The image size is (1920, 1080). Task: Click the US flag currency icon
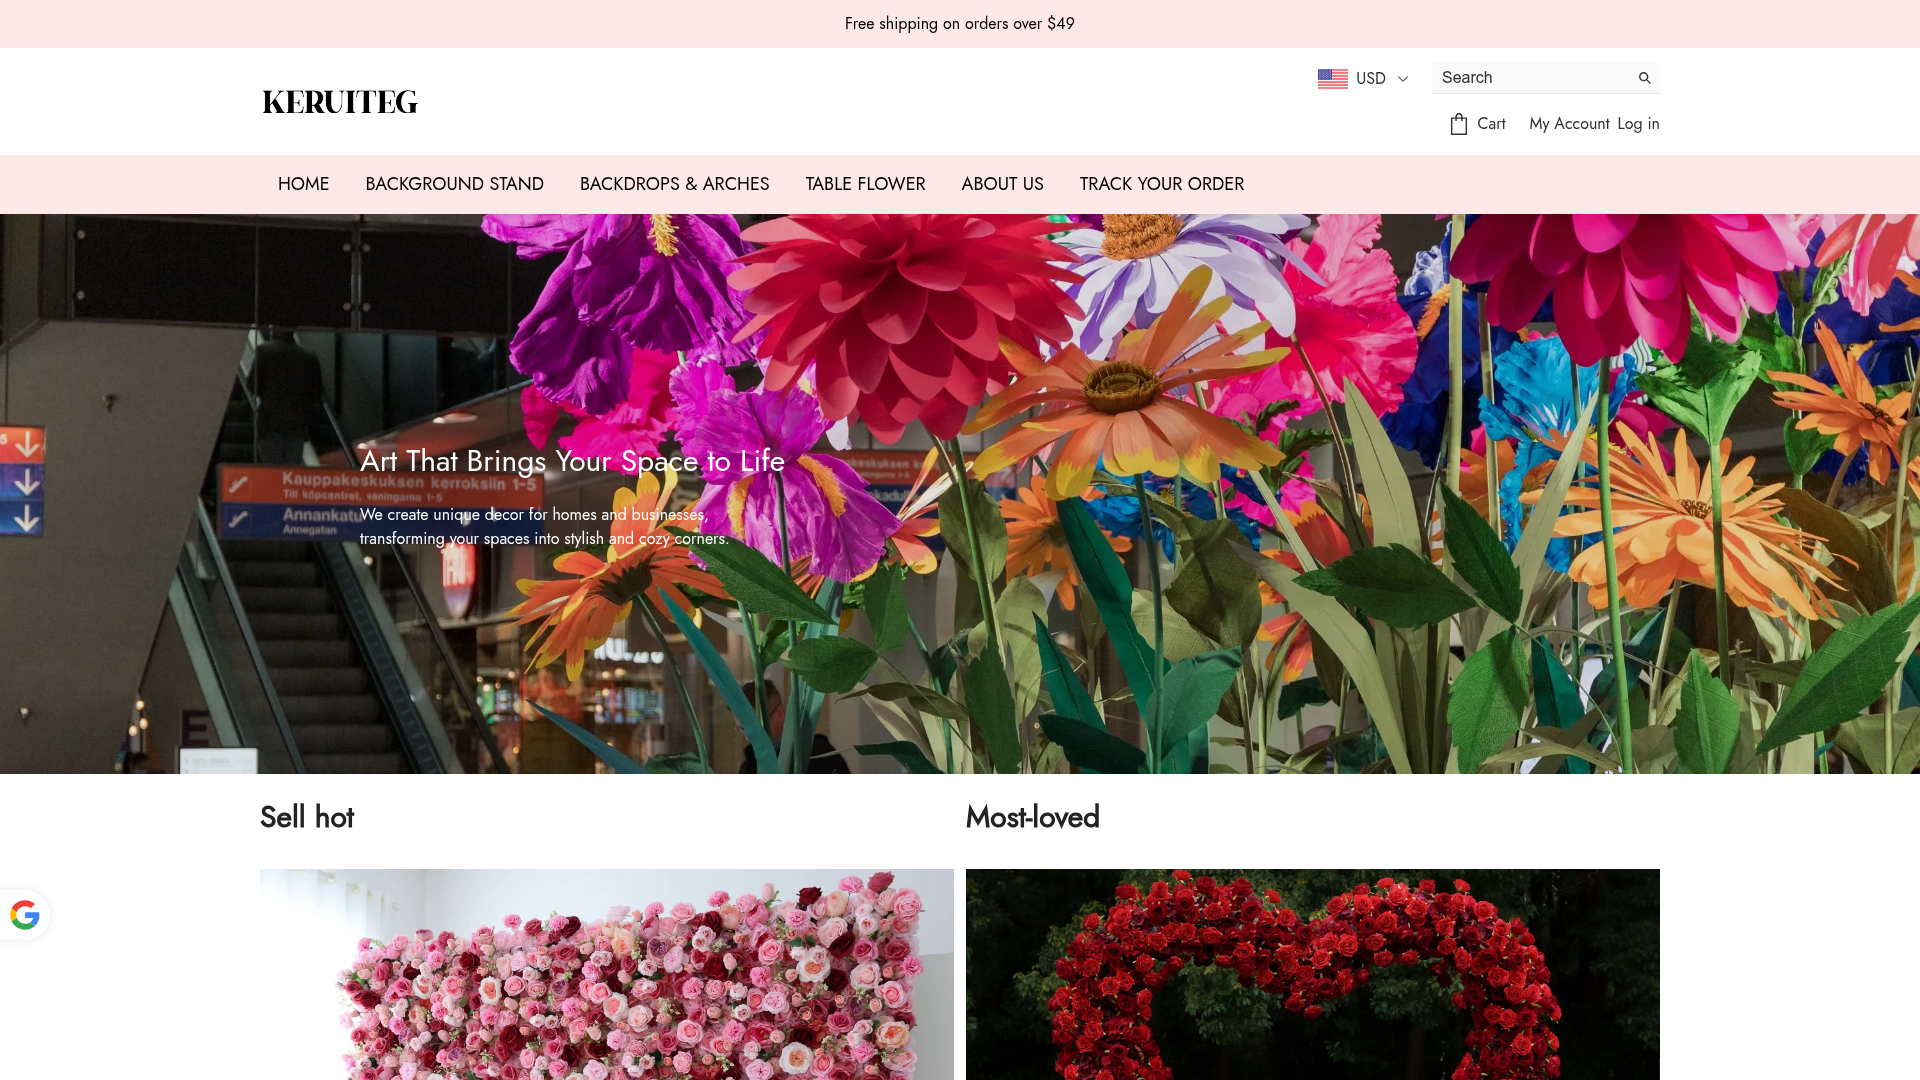[1332, 79]
